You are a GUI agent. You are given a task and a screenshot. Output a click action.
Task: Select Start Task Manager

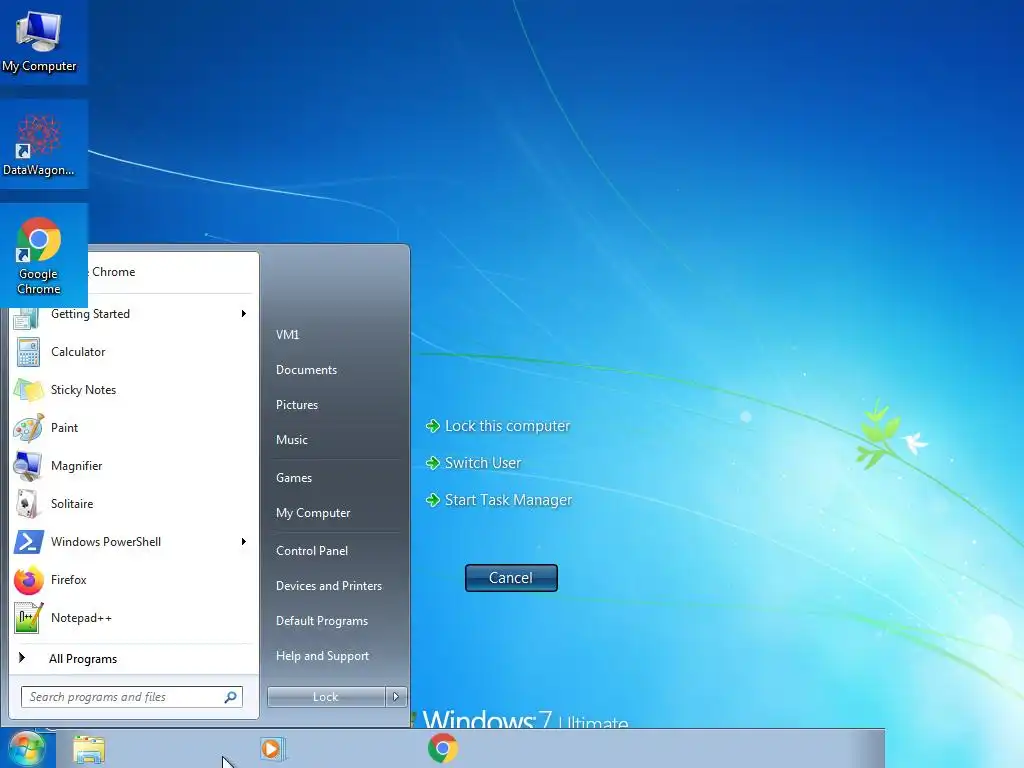(x=508, y=500)
